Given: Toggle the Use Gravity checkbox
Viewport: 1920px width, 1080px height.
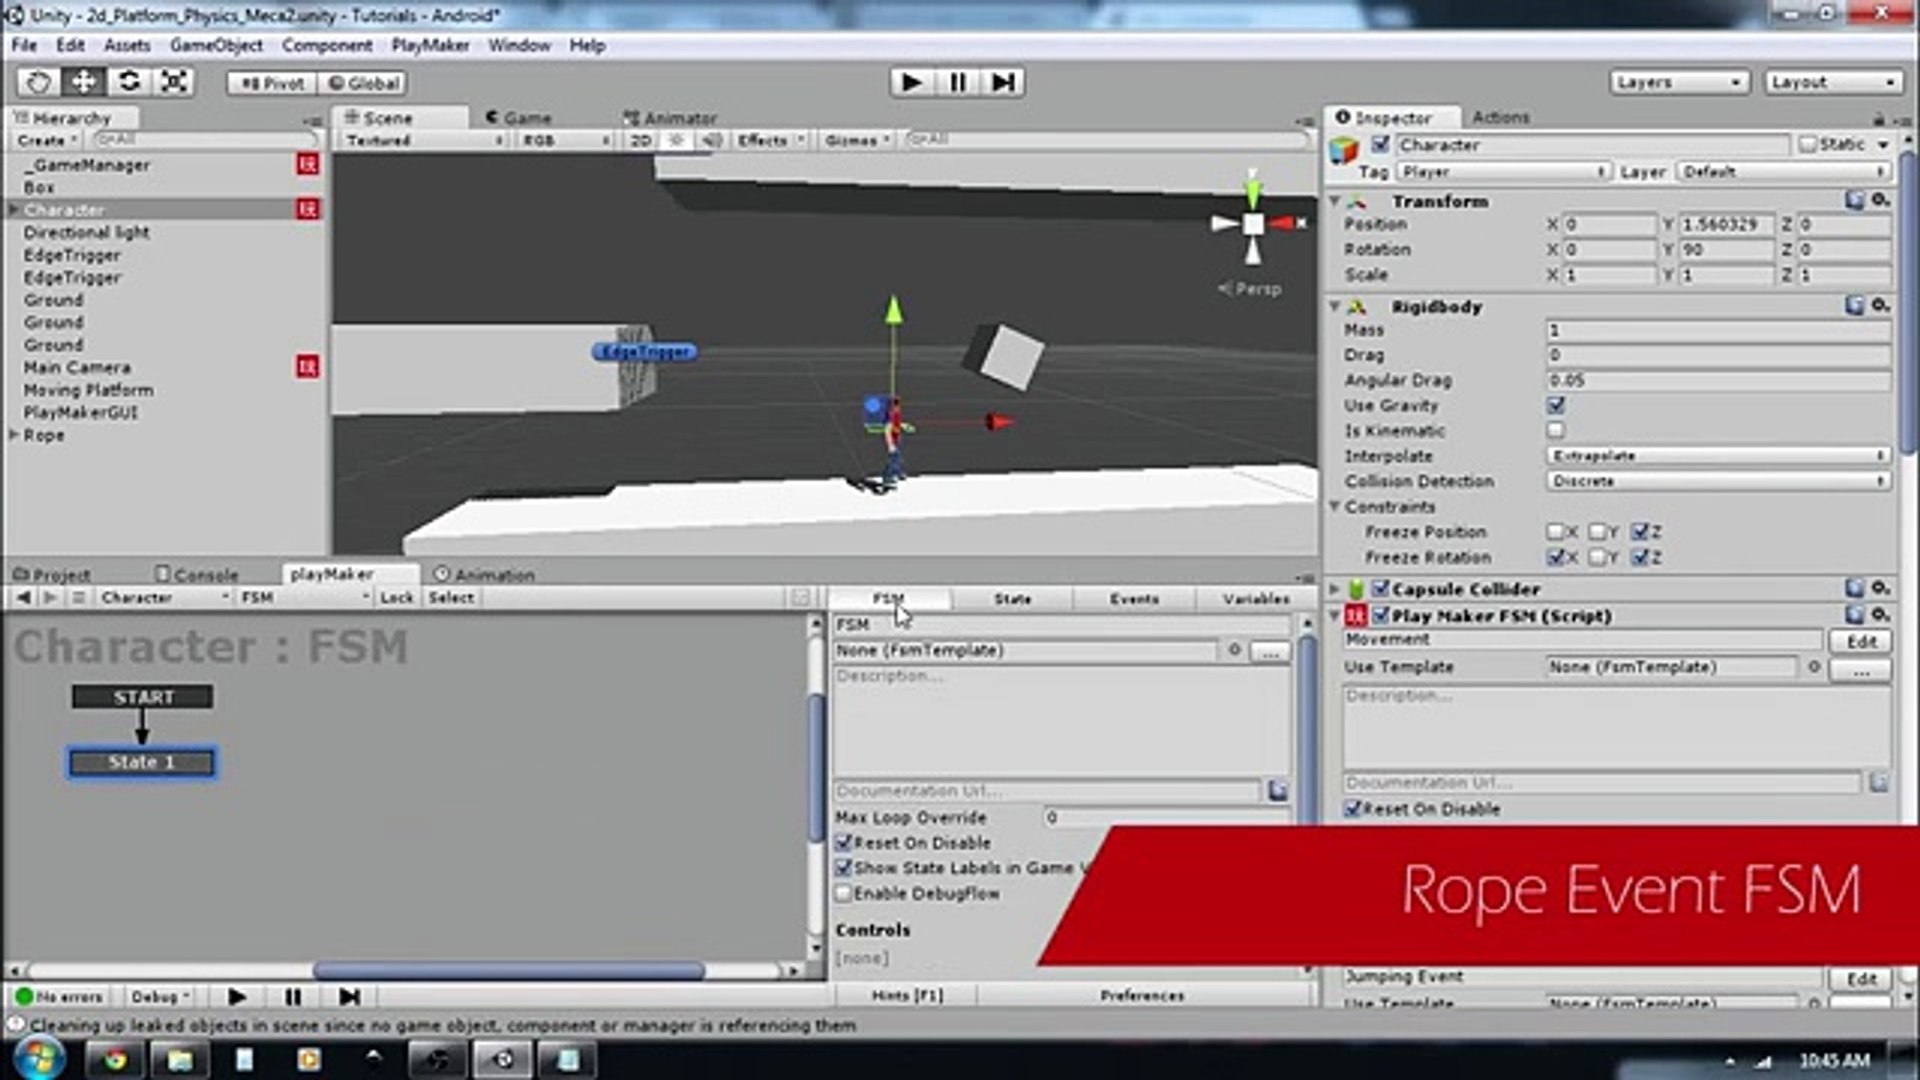Looking at the screenshot, I should 1555,405.
